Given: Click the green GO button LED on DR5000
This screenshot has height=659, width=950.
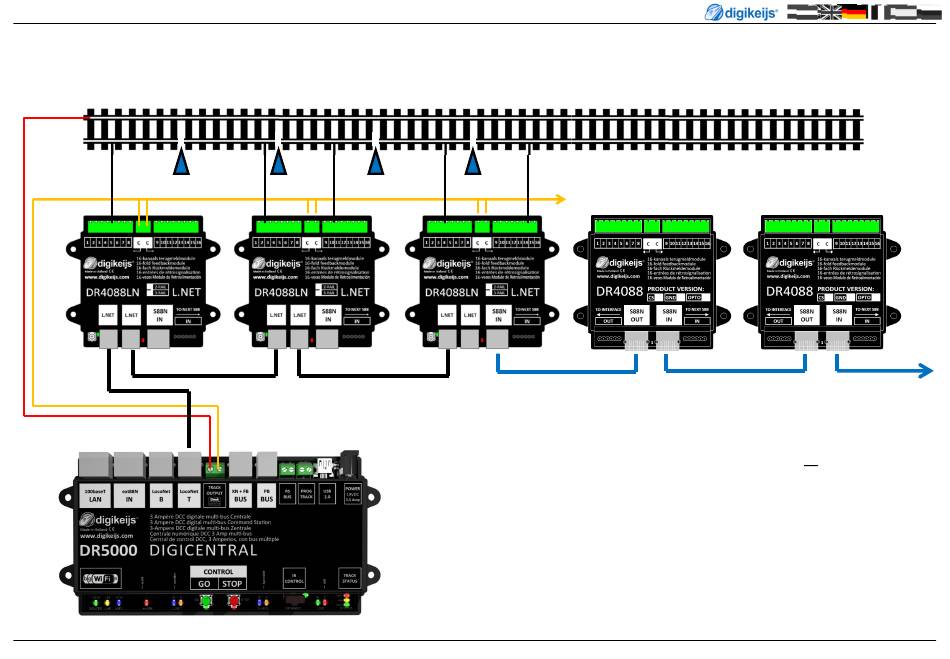Looking at the screenshot, I should click(205, 601).
